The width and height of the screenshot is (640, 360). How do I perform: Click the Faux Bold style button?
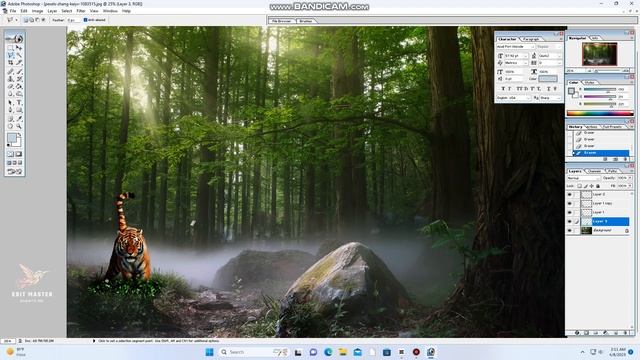(503, 89)
